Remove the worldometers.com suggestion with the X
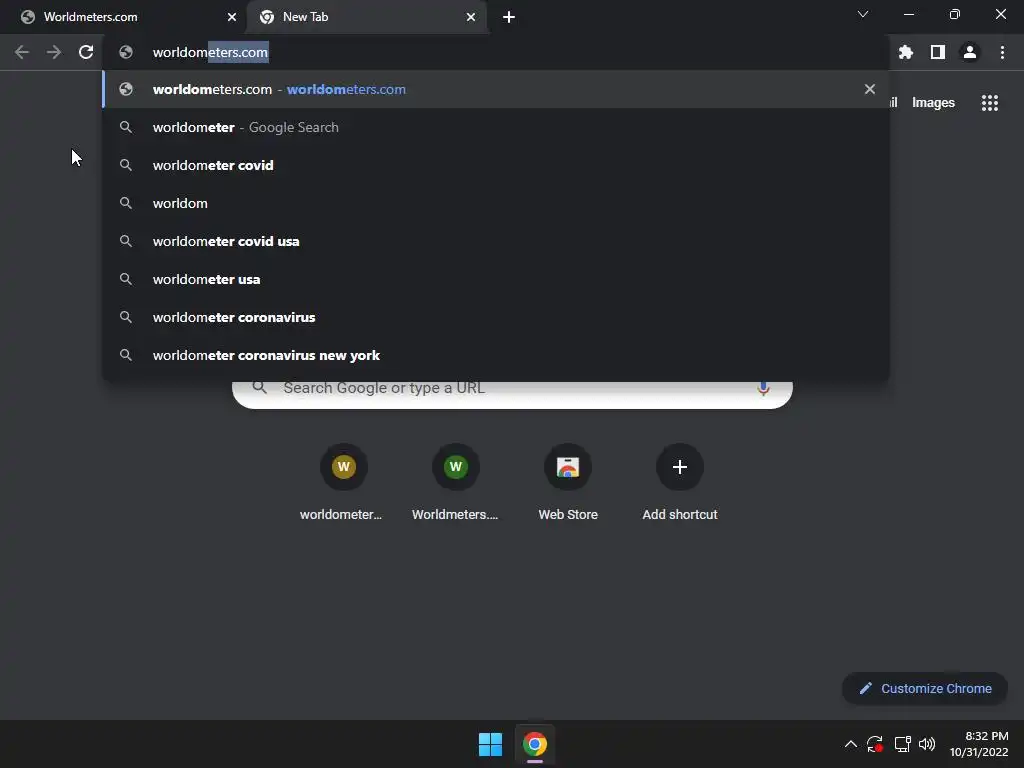 870,89
